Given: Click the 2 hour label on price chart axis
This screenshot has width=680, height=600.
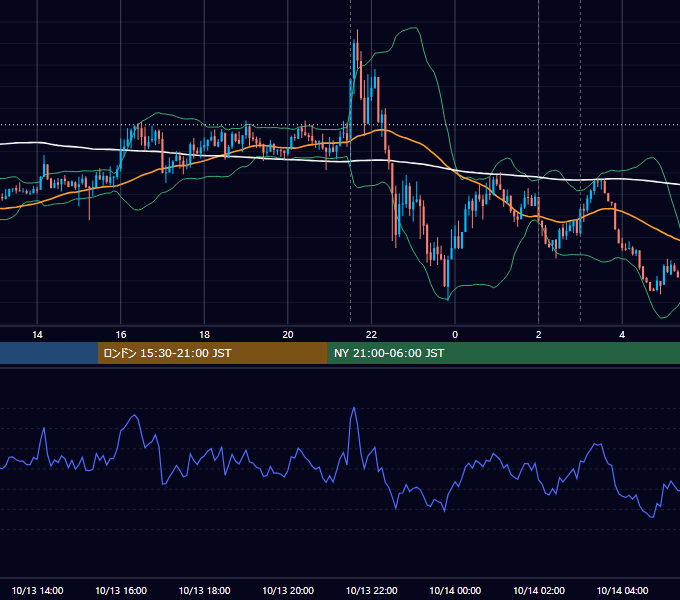Looking at the screenshot, I should coord(539,335).
